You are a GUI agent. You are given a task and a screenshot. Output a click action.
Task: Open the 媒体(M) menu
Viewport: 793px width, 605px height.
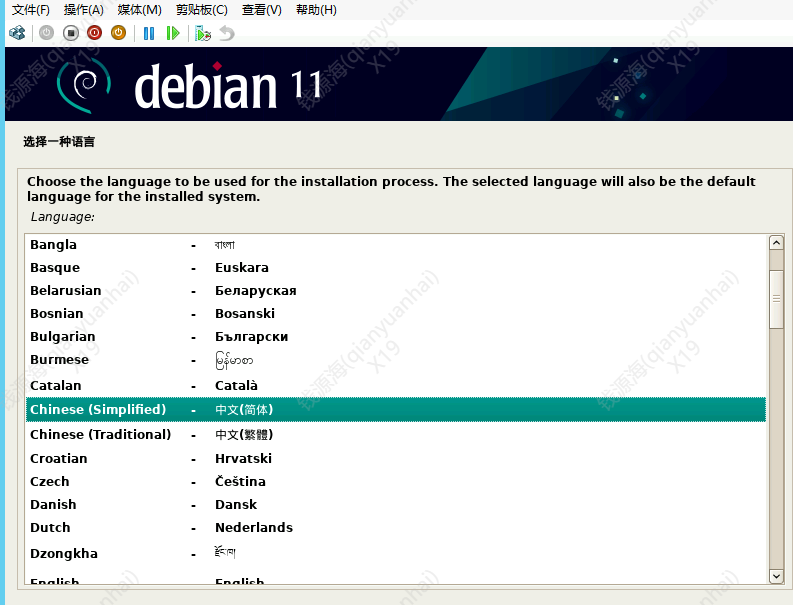point(139,10)
